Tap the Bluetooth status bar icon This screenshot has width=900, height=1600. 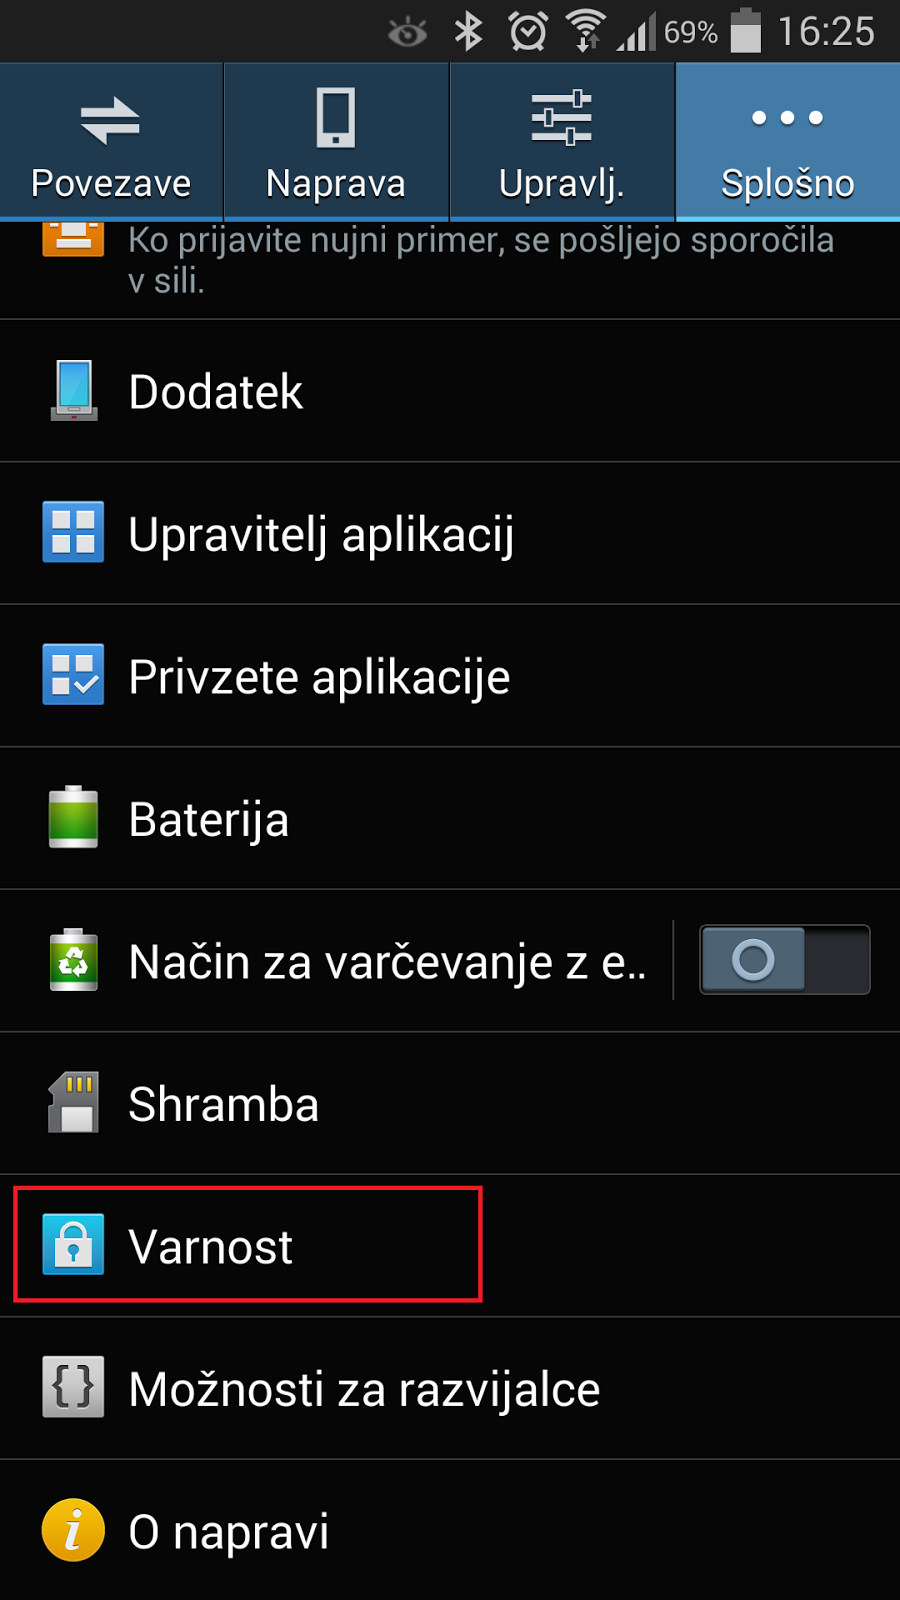tap(468, 32)
